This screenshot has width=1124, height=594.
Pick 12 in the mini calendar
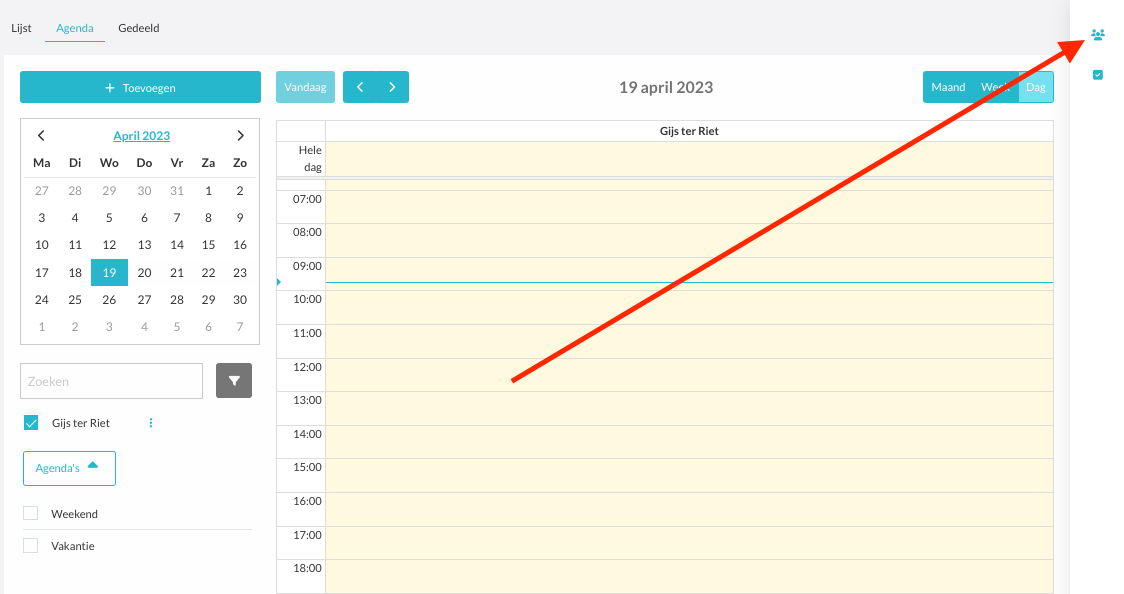[109, 245]
